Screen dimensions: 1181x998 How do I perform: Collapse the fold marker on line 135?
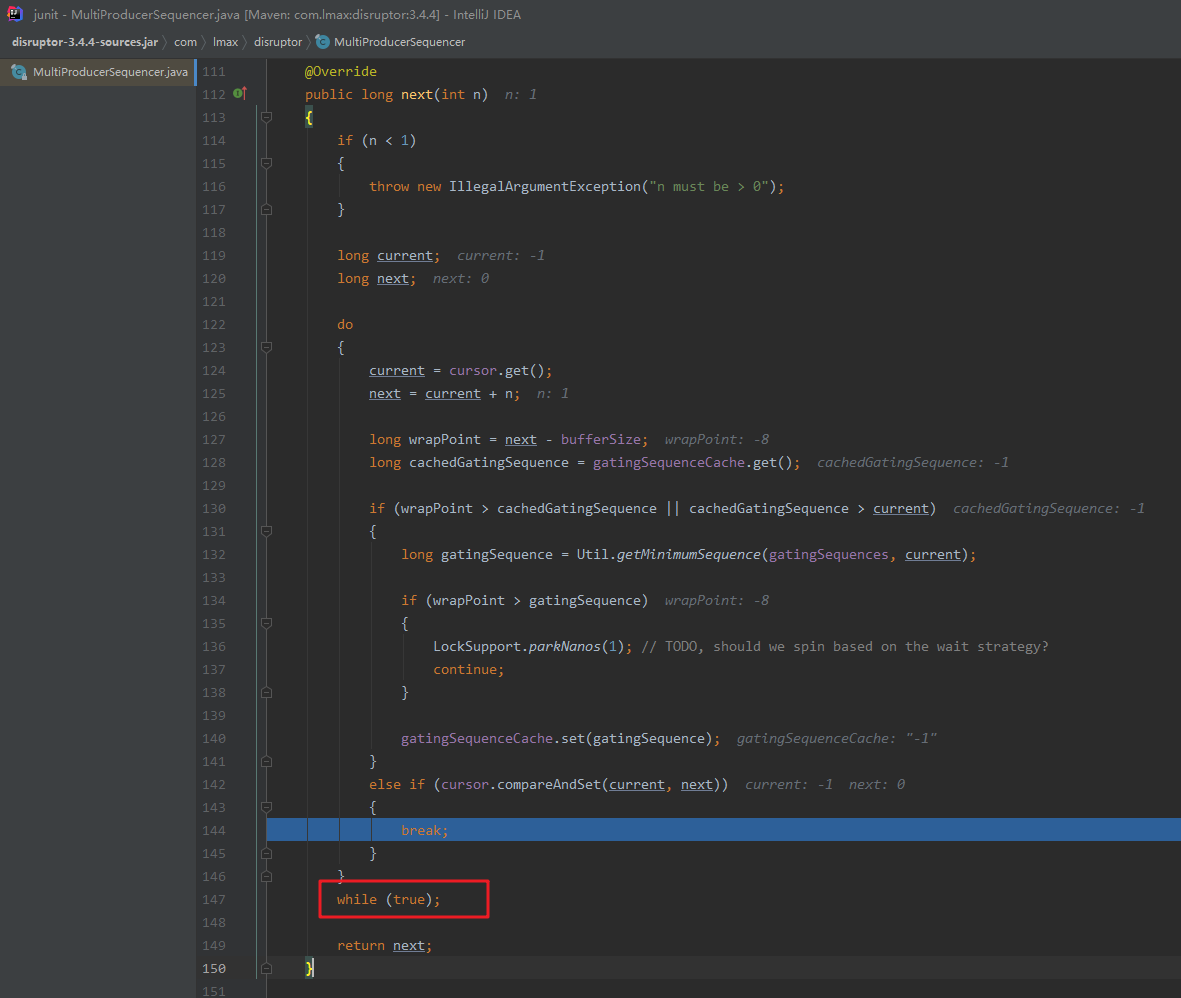point(266,624)
